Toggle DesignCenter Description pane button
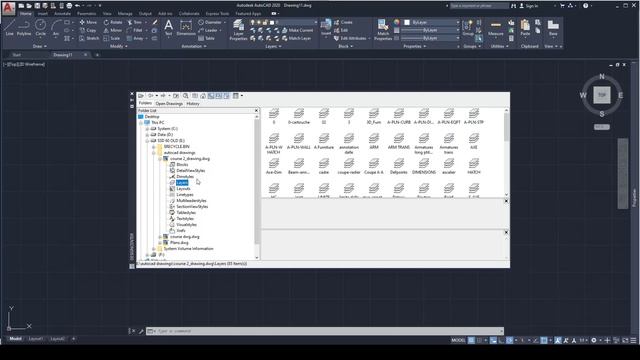 point(226,96)
